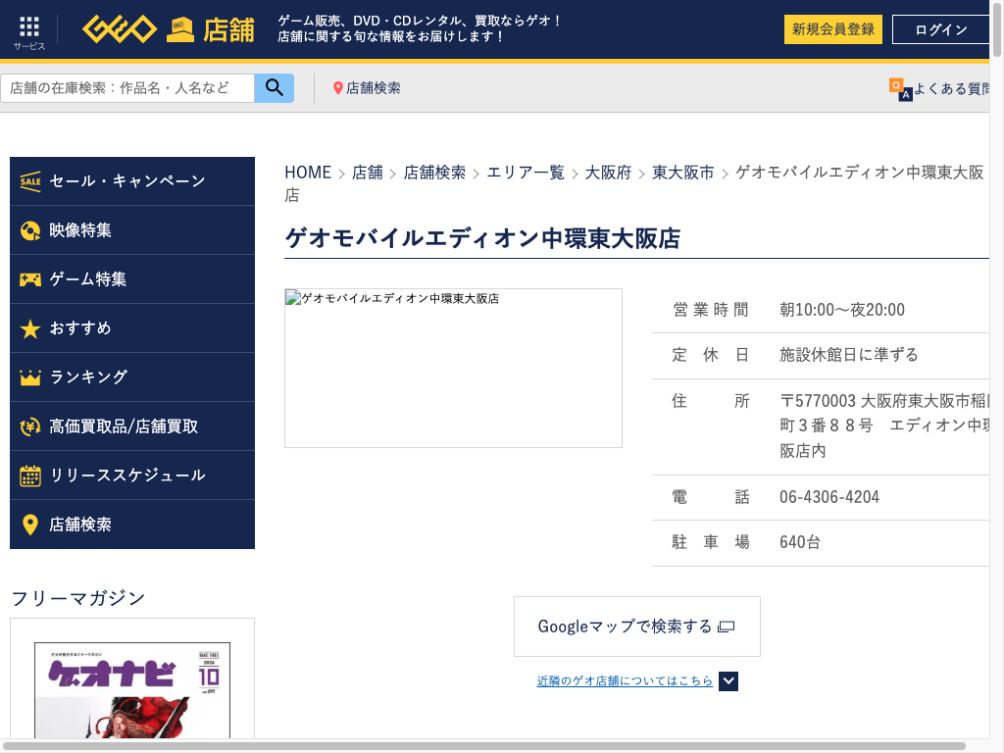The width and height of the screenshot is (1004, 753).
Task: Click the フリーマガジン heading
Action: point(78,599)
